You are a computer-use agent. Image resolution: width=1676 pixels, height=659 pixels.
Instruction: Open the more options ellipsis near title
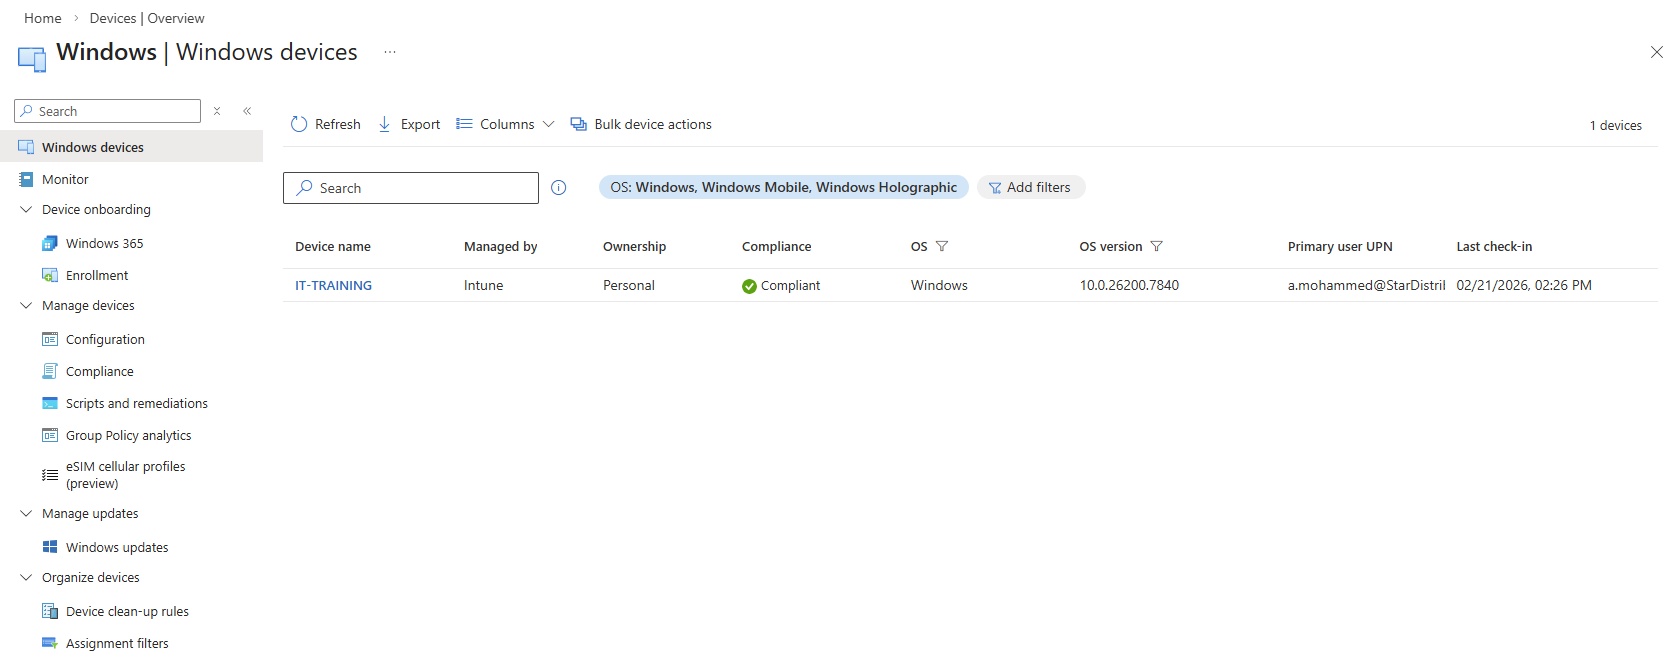click(390, 52)
